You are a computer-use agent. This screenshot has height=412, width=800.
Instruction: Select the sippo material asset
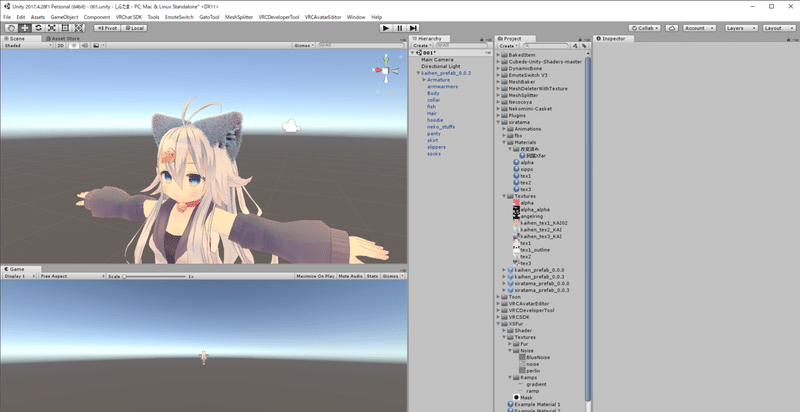point(527,169)
